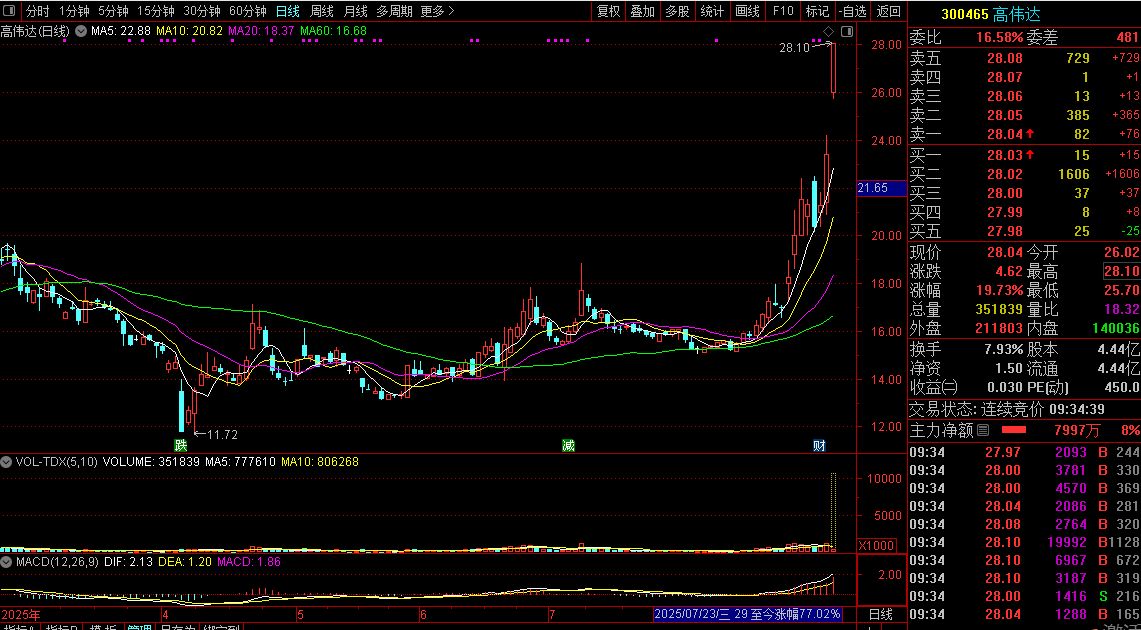Click the 跌 marker icon below the chart
This screenshot has width=1141, height=630.
coord(180,445)
